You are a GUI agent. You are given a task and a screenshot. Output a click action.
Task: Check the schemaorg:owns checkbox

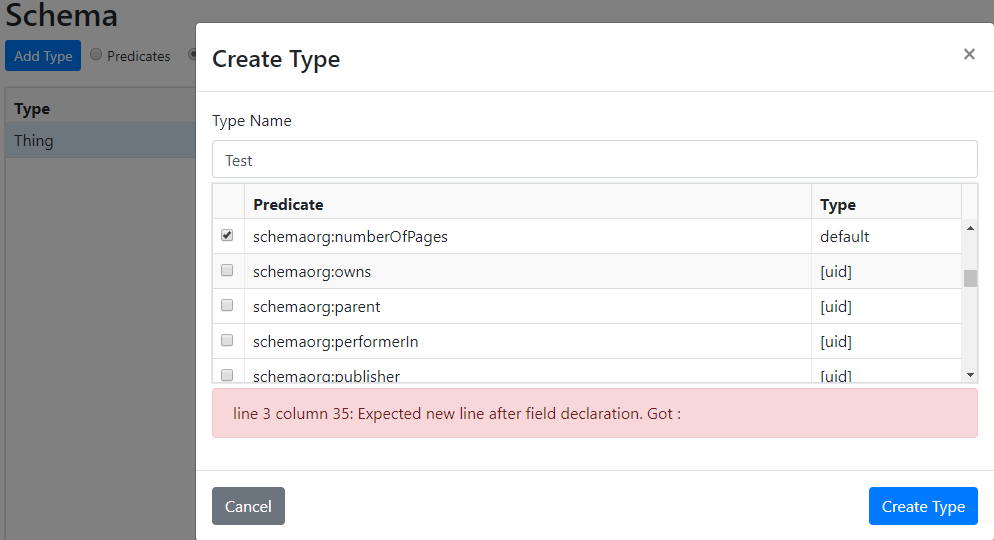227,271
